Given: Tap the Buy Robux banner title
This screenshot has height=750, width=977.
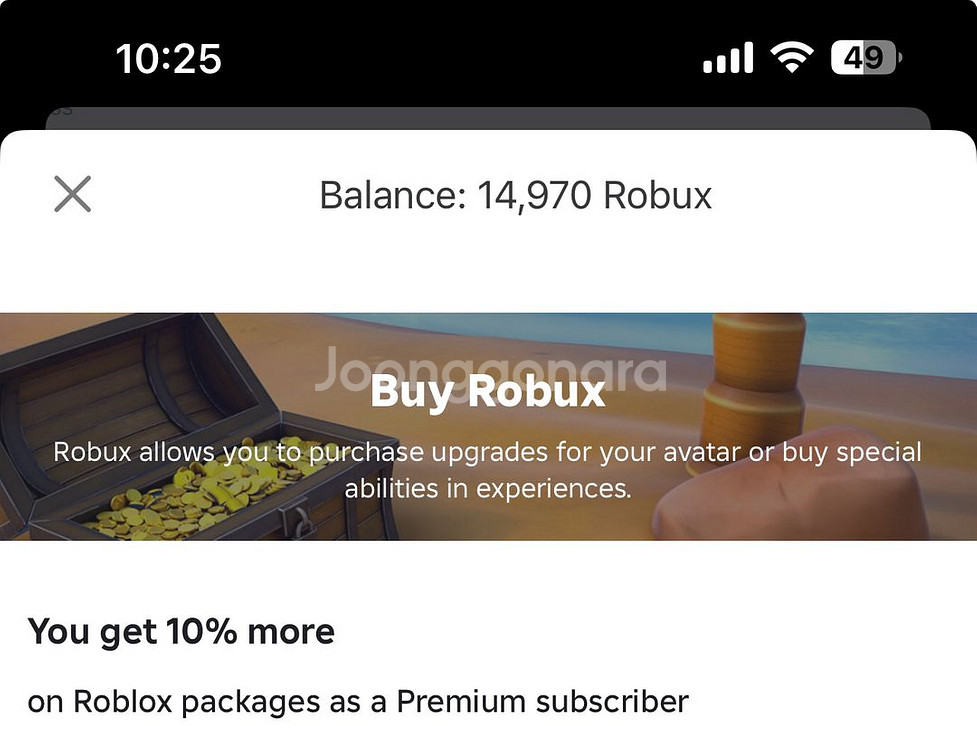Looking at the screenshot, I should [x=488, y=392].
